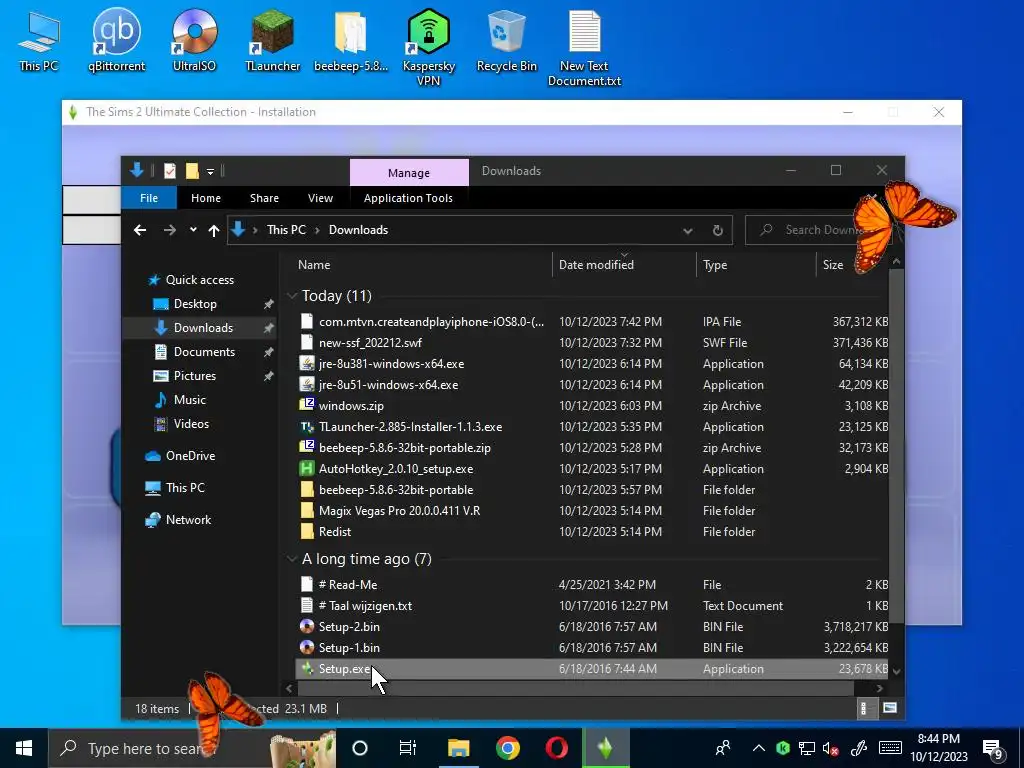Open the Recent locations dropdown
The image size is (1024, 768).
pyautogui.click(x=193, y=230)
